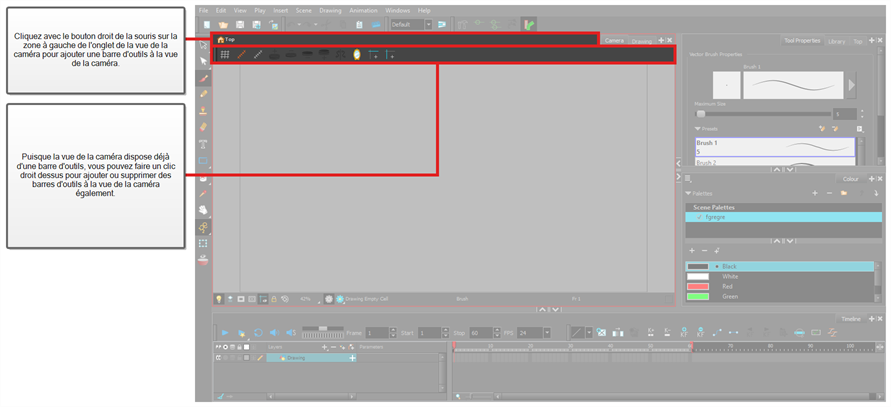Image resolution: width=891 pixels, height=407 pixels.
Task: Open the Windows menu
Action: (397, 10)
